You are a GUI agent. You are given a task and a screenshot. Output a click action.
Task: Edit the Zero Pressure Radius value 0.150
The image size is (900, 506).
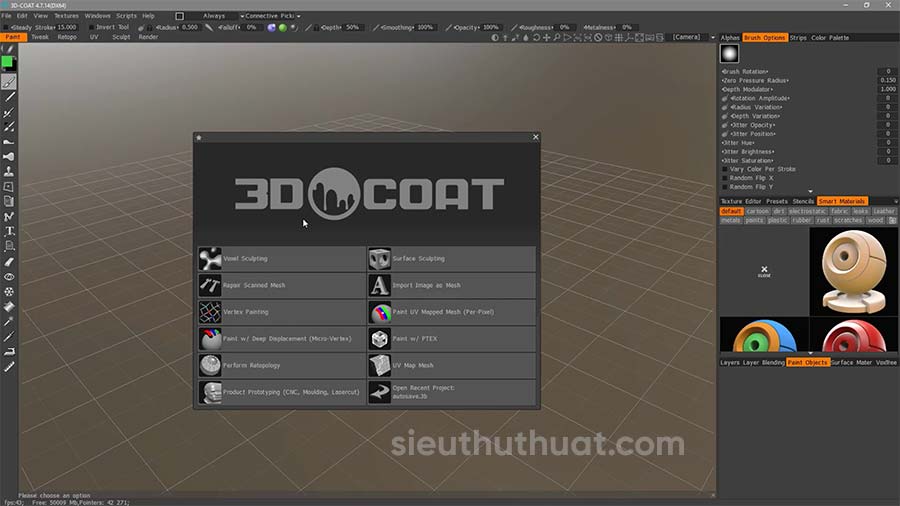coord(887,80)
